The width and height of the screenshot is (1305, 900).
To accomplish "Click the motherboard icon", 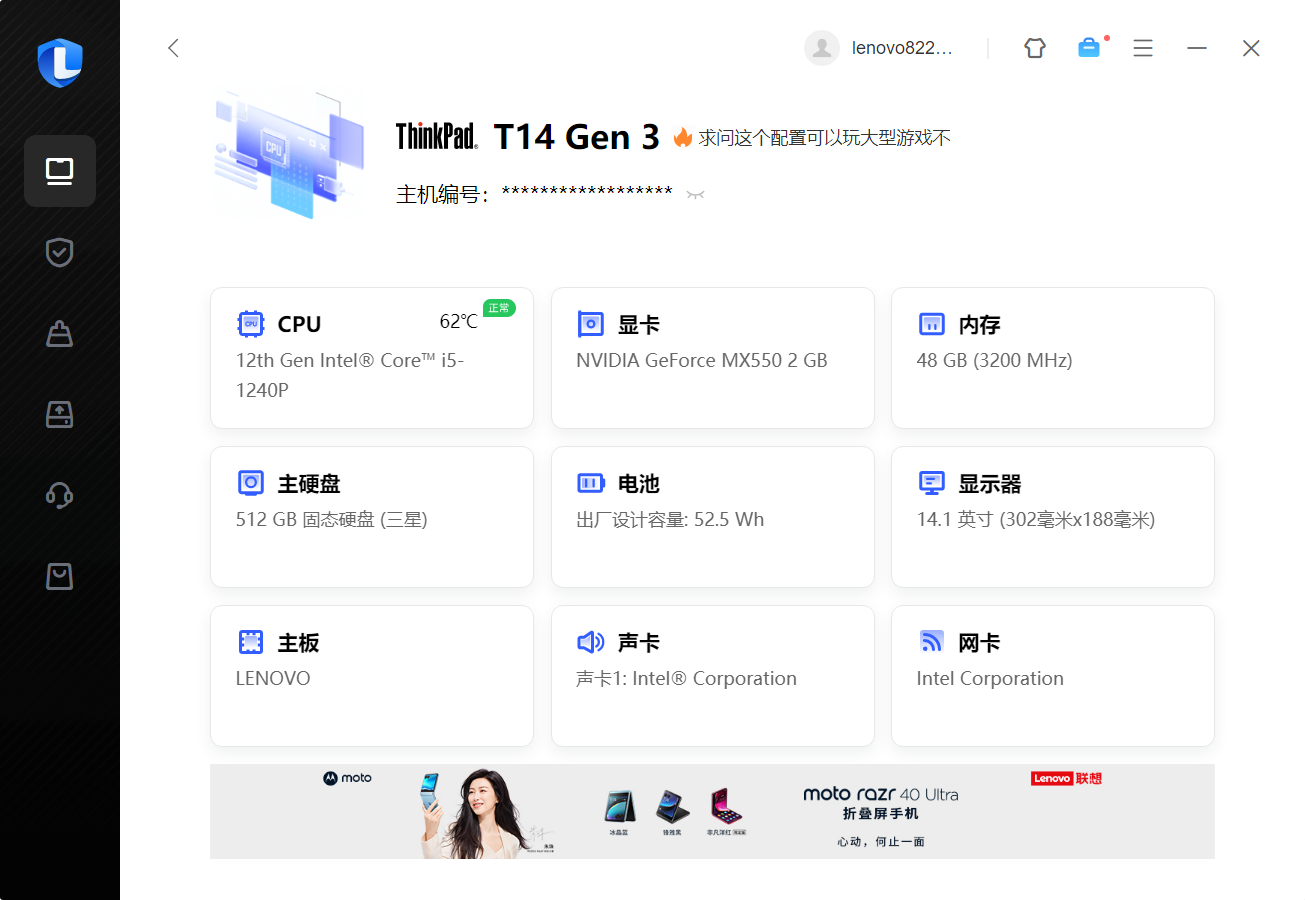I will click(x=250, y=642).
